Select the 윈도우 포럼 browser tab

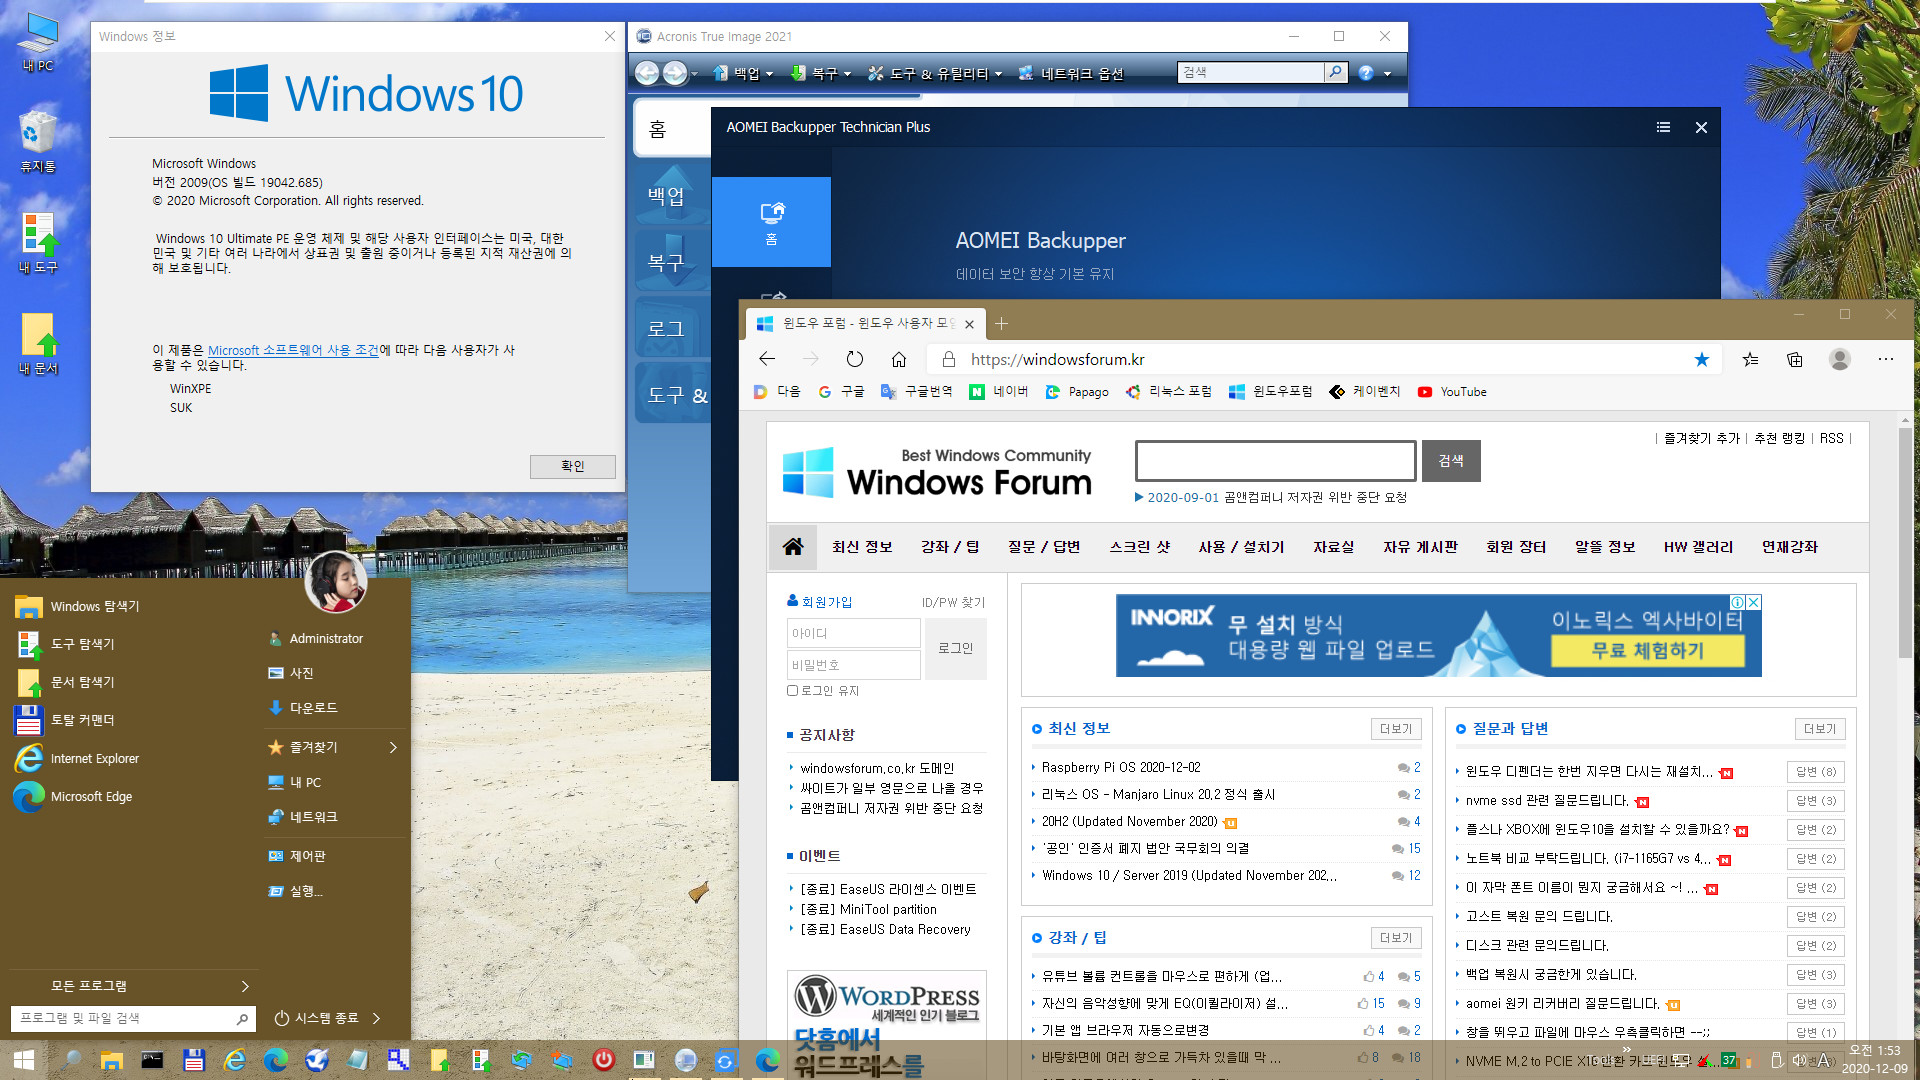pyautogui.click(x=866, y=323)
